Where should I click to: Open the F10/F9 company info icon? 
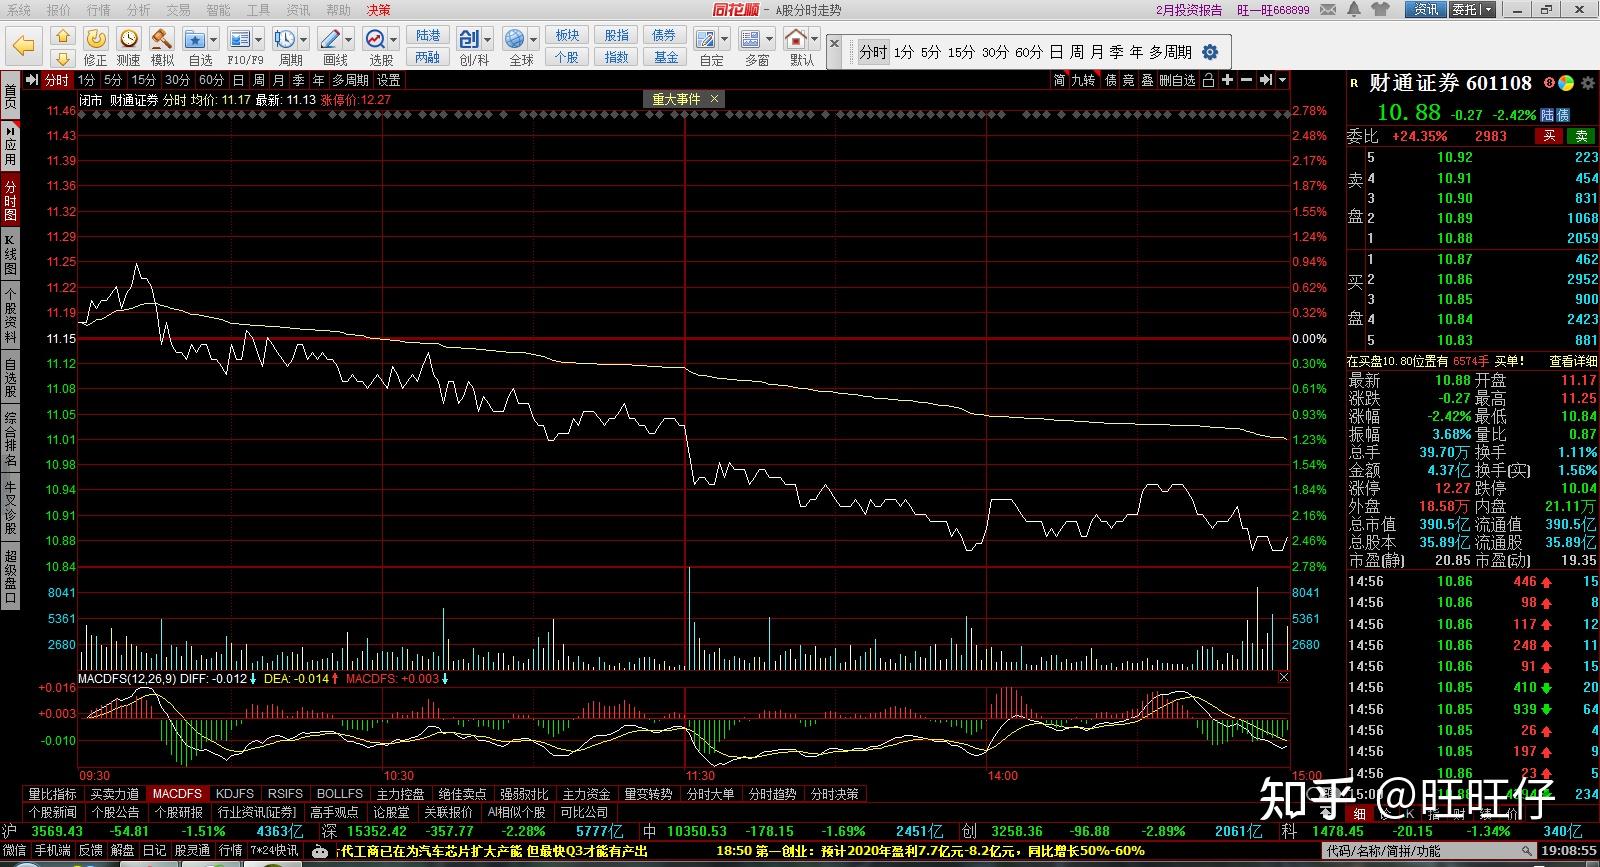[240, 39]
